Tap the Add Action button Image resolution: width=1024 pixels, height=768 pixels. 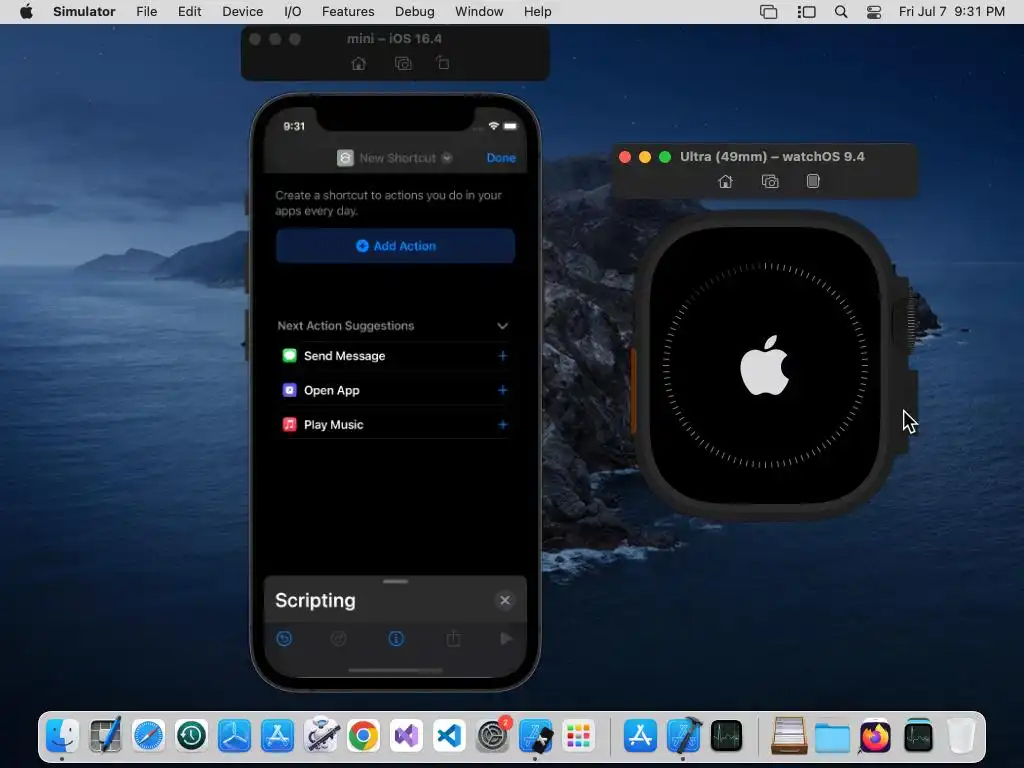pyautogui.click(x=396, y=246)
